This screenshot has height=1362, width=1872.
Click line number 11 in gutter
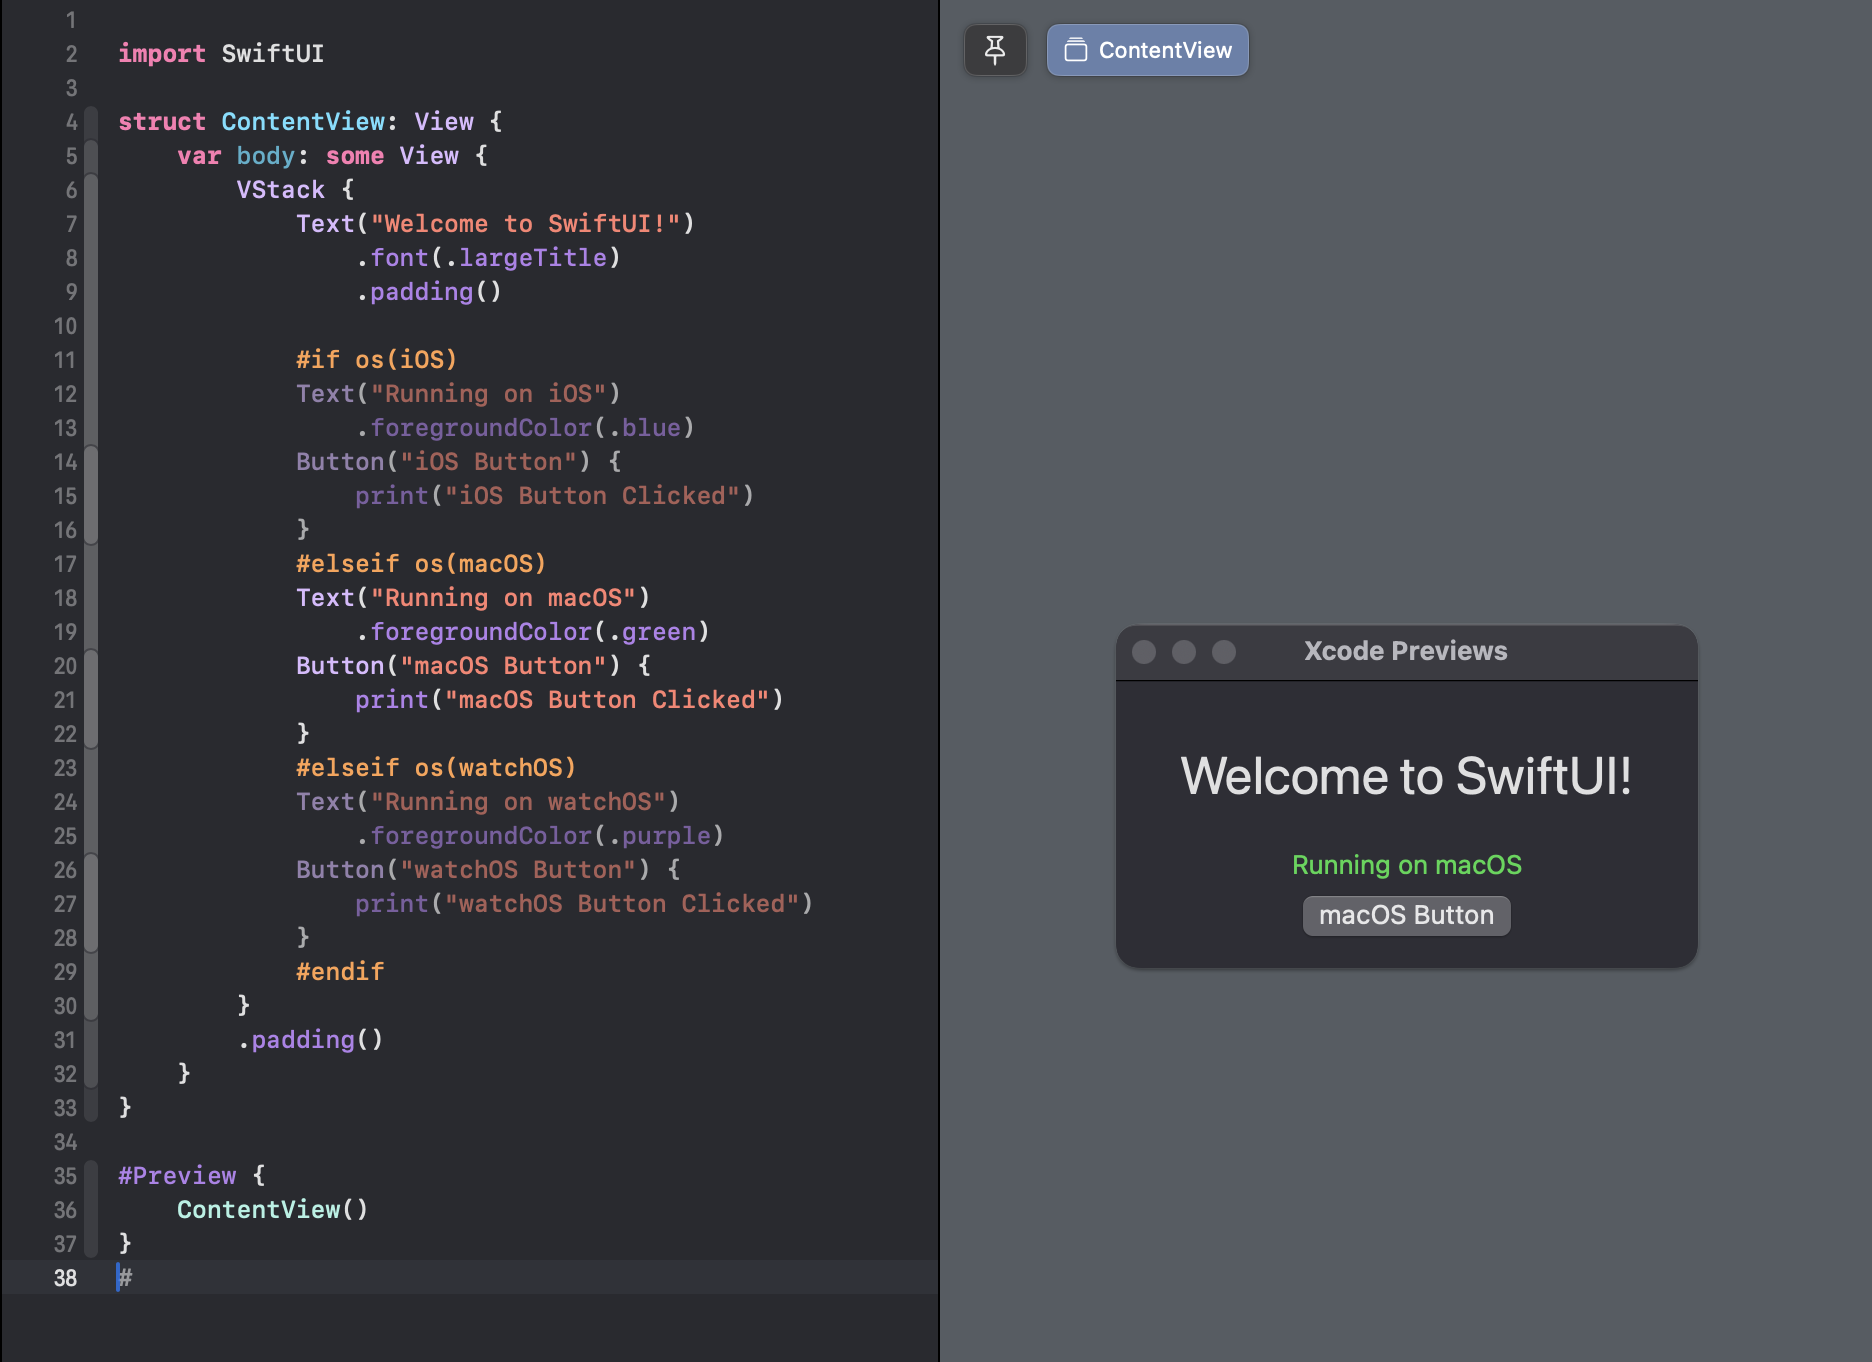click(65, 360)
